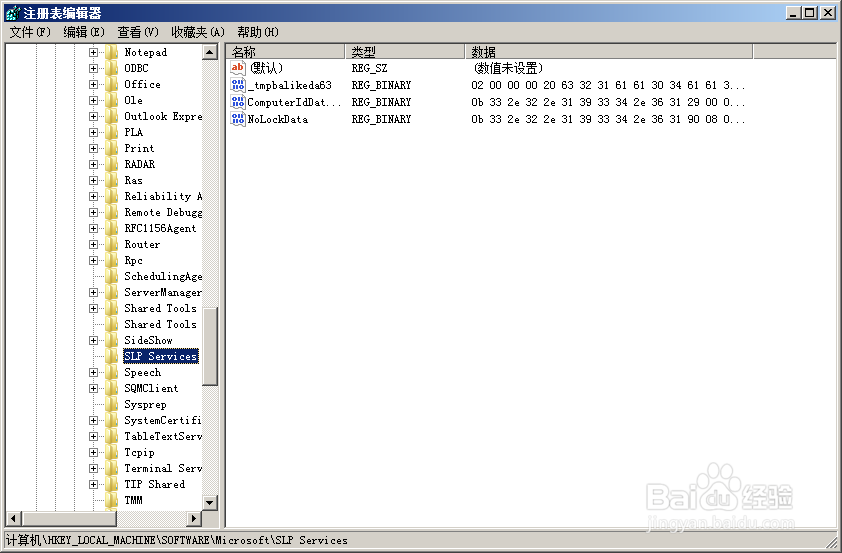Select the ComputerIdDat... binary value icon
The height and width of the screenshot is (553, 842).
pos(237,101)
